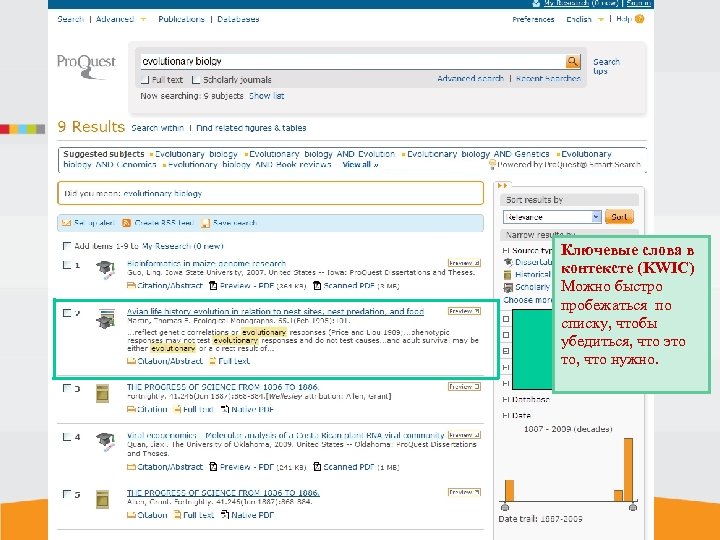Open Bioinformatics in maize genome research title
720x540 pixels.
pyautogui.click(x=206, y=264)
